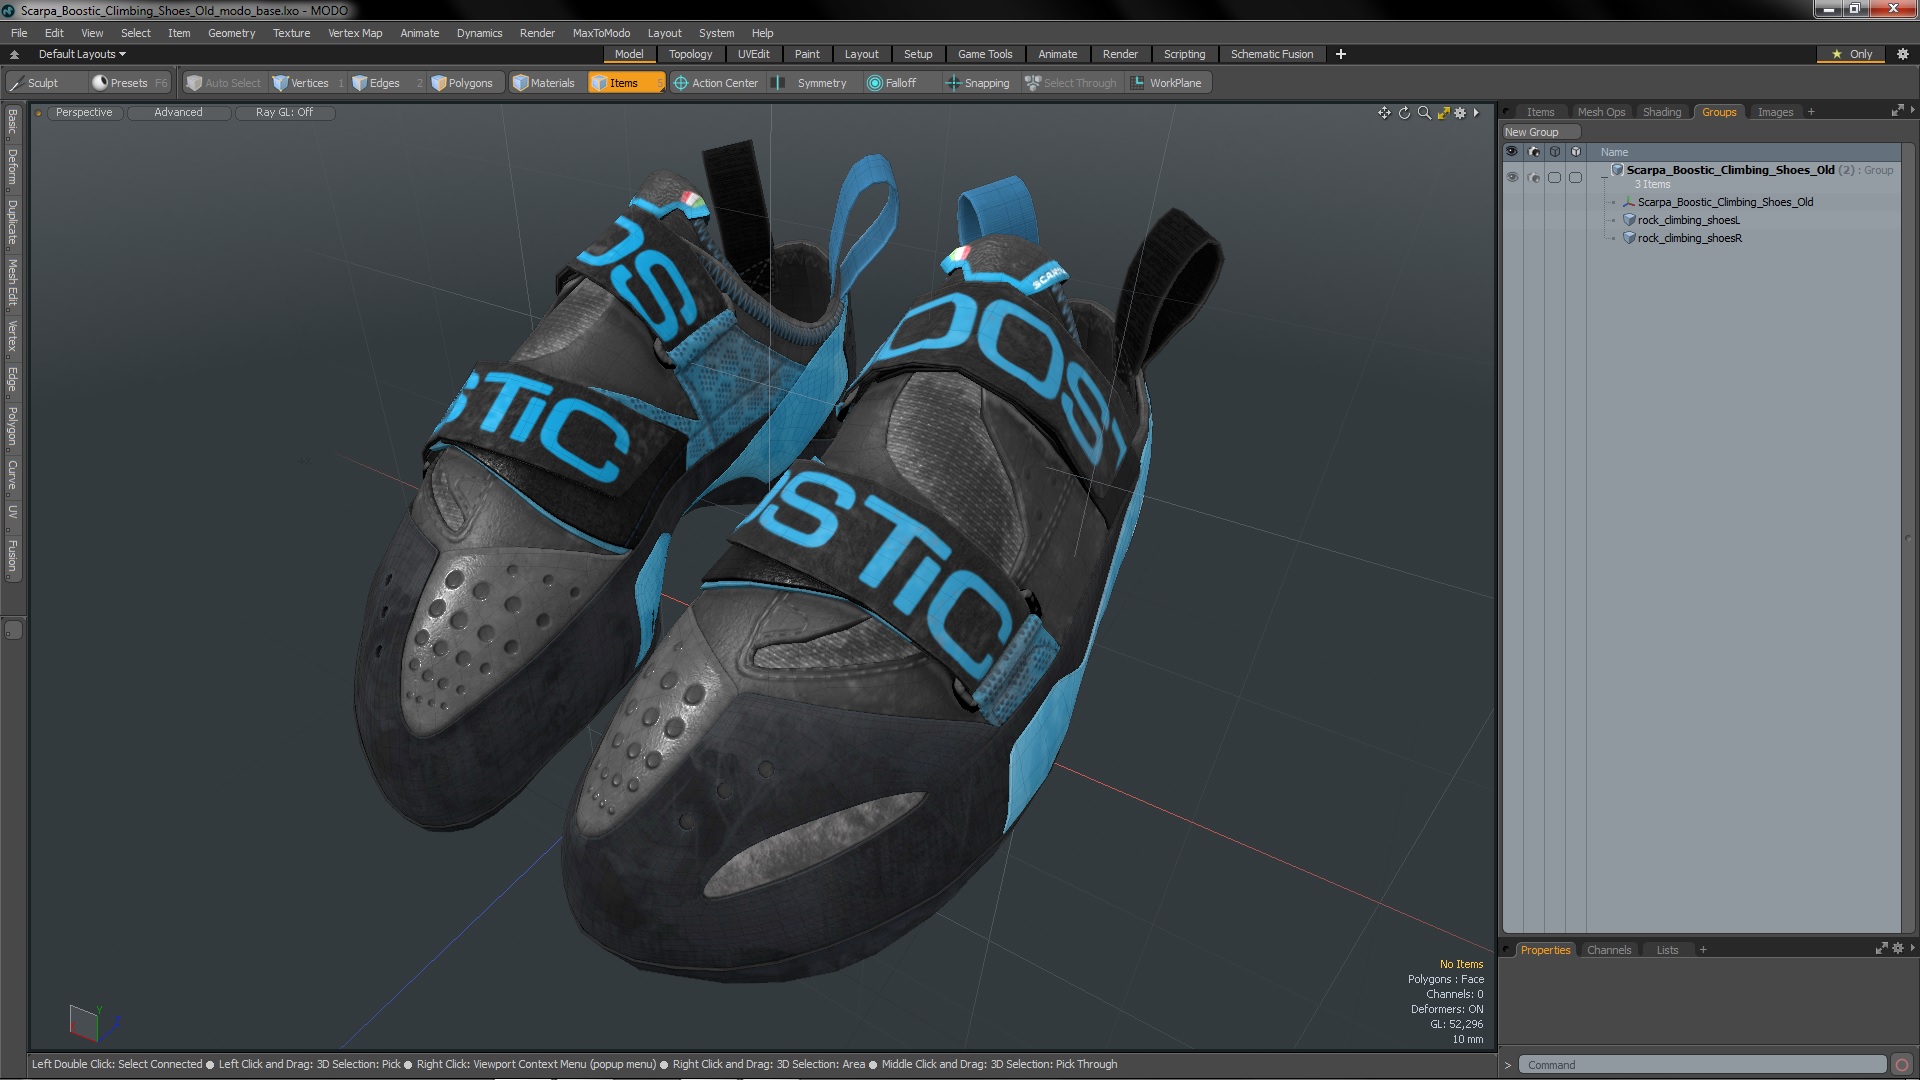
Task: Toggle Symmetry mode
Action: pos(810,83)
